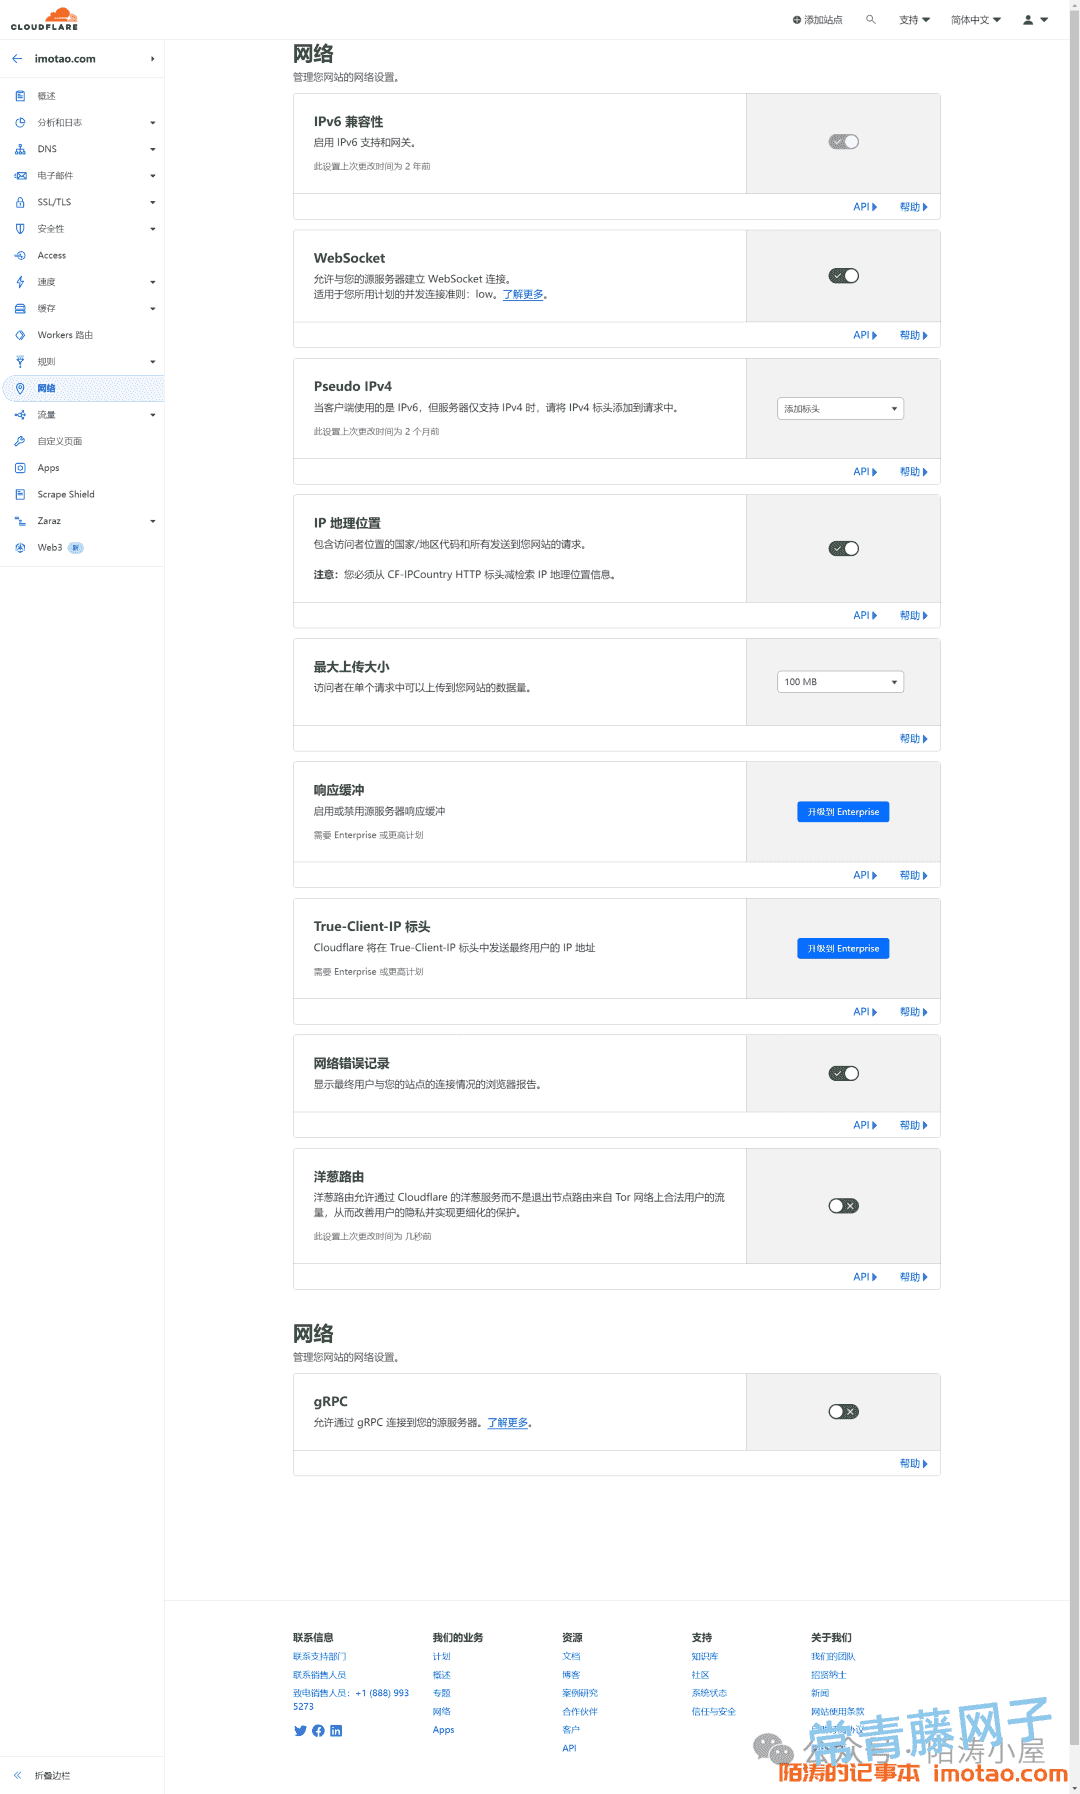Image resolution: width=1080 pixels, height=1794 pixels.
Task: Open API link under IPv6 兼容性
Action: pyautogui.click(x=865, y=207)
